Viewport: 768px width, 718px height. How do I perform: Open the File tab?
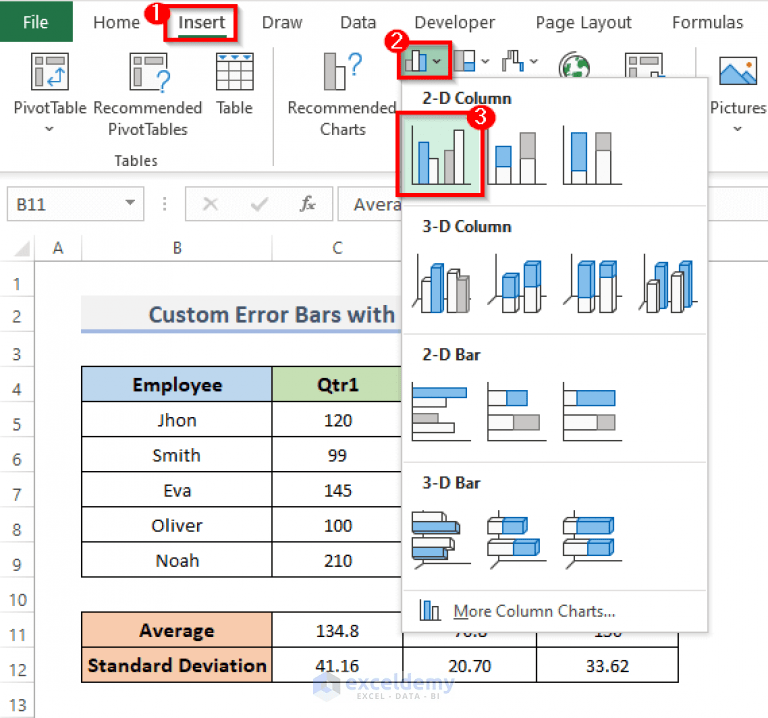coord(36,22)
